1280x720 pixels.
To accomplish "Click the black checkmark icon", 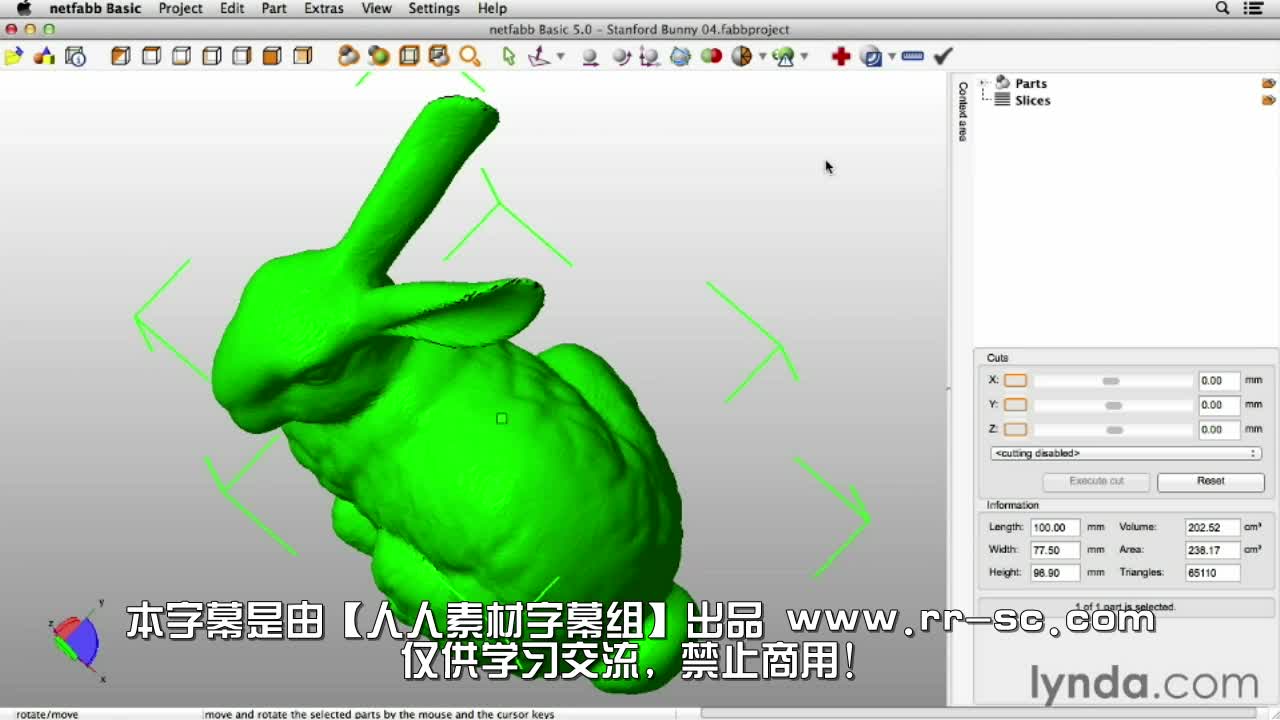I will pos(943,57).
